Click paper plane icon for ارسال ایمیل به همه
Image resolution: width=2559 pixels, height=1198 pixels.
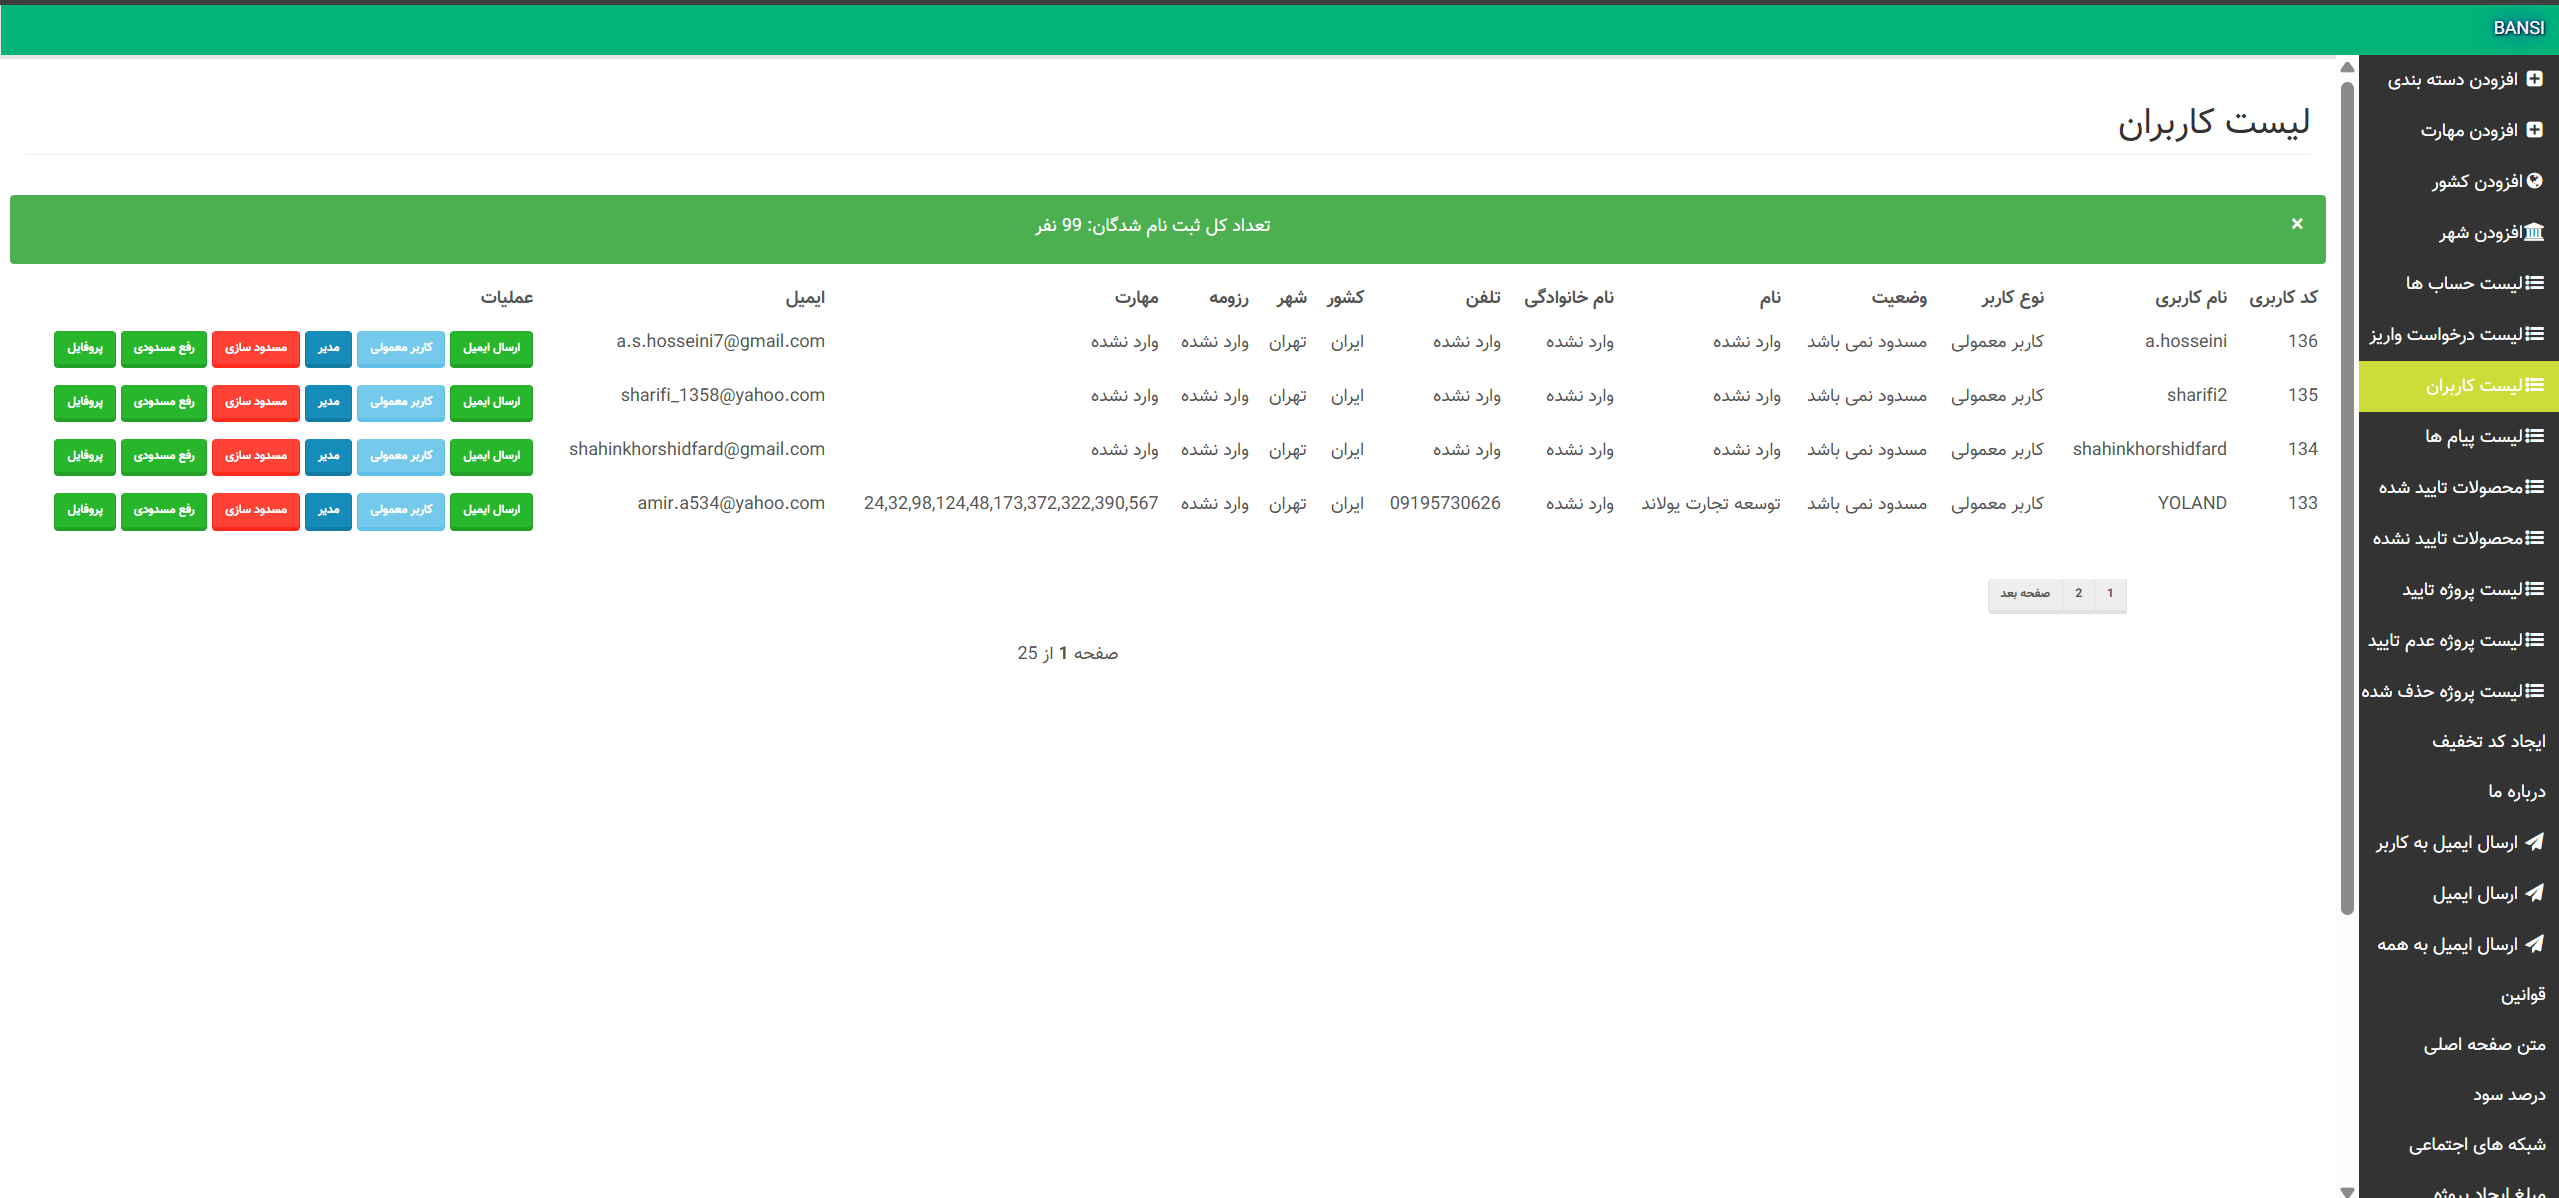click(x=2534, y=943)
